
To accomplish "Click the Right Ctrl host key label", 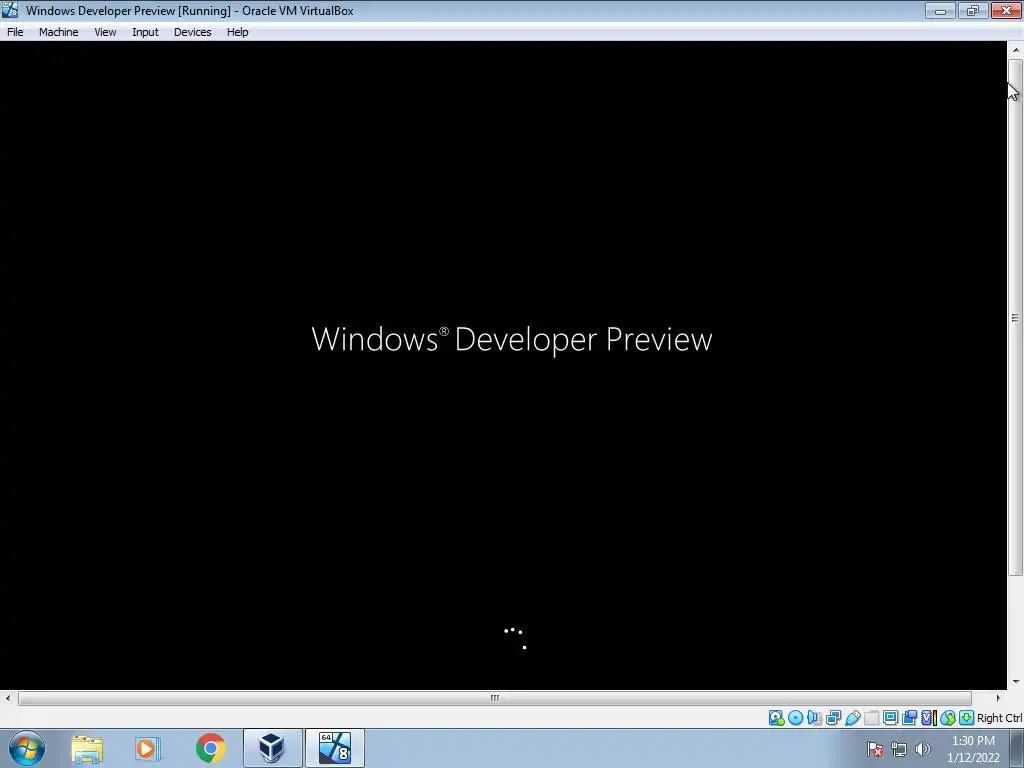I will 1000,718.
